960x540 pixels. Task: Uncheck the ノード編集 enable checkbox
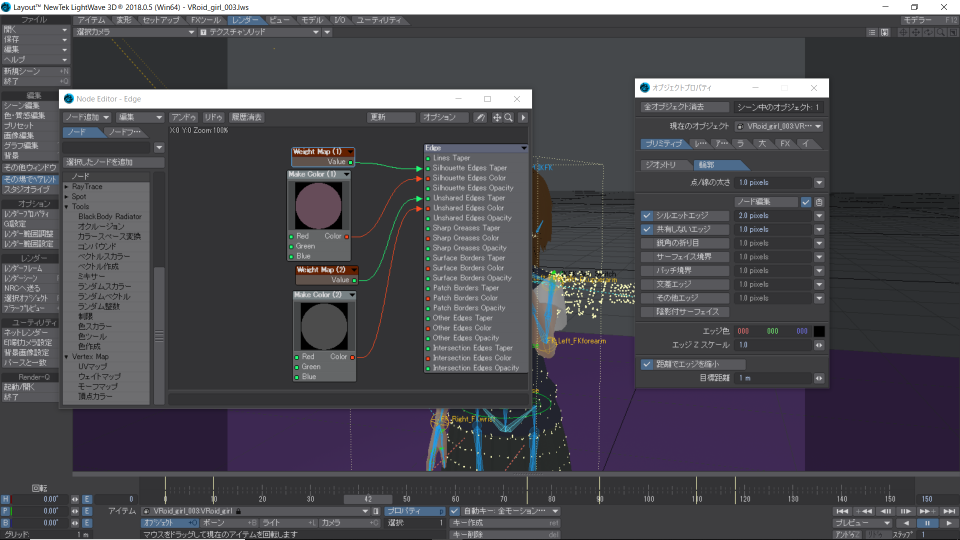[x=806, y=202]
